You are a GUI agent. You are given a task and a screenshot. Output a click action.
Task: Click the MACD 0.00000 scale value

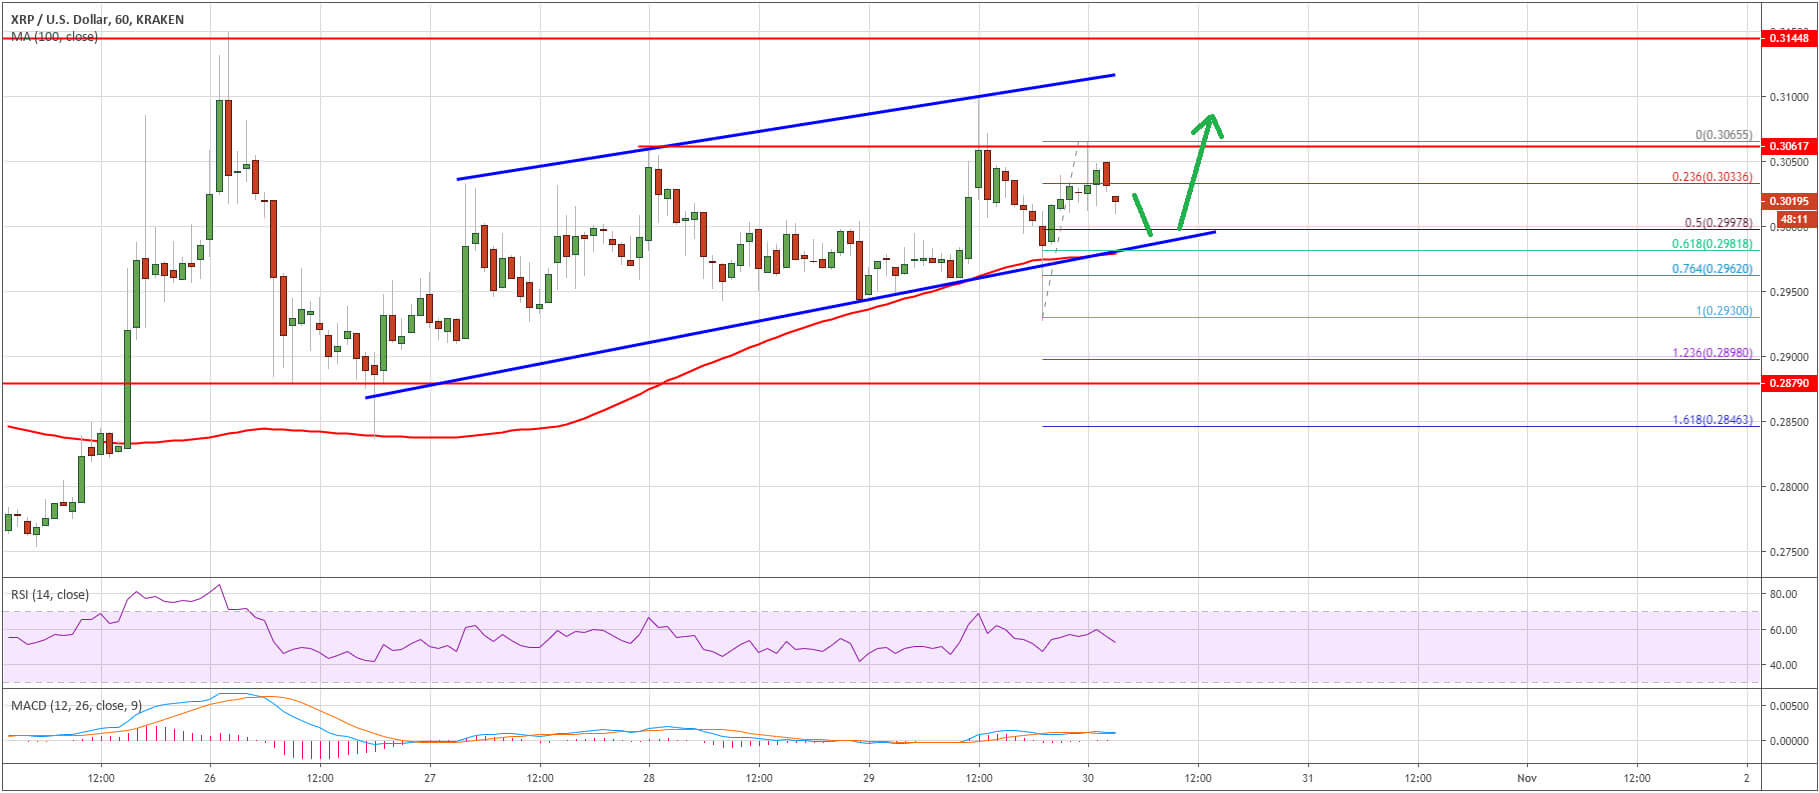pos(1787,741)
